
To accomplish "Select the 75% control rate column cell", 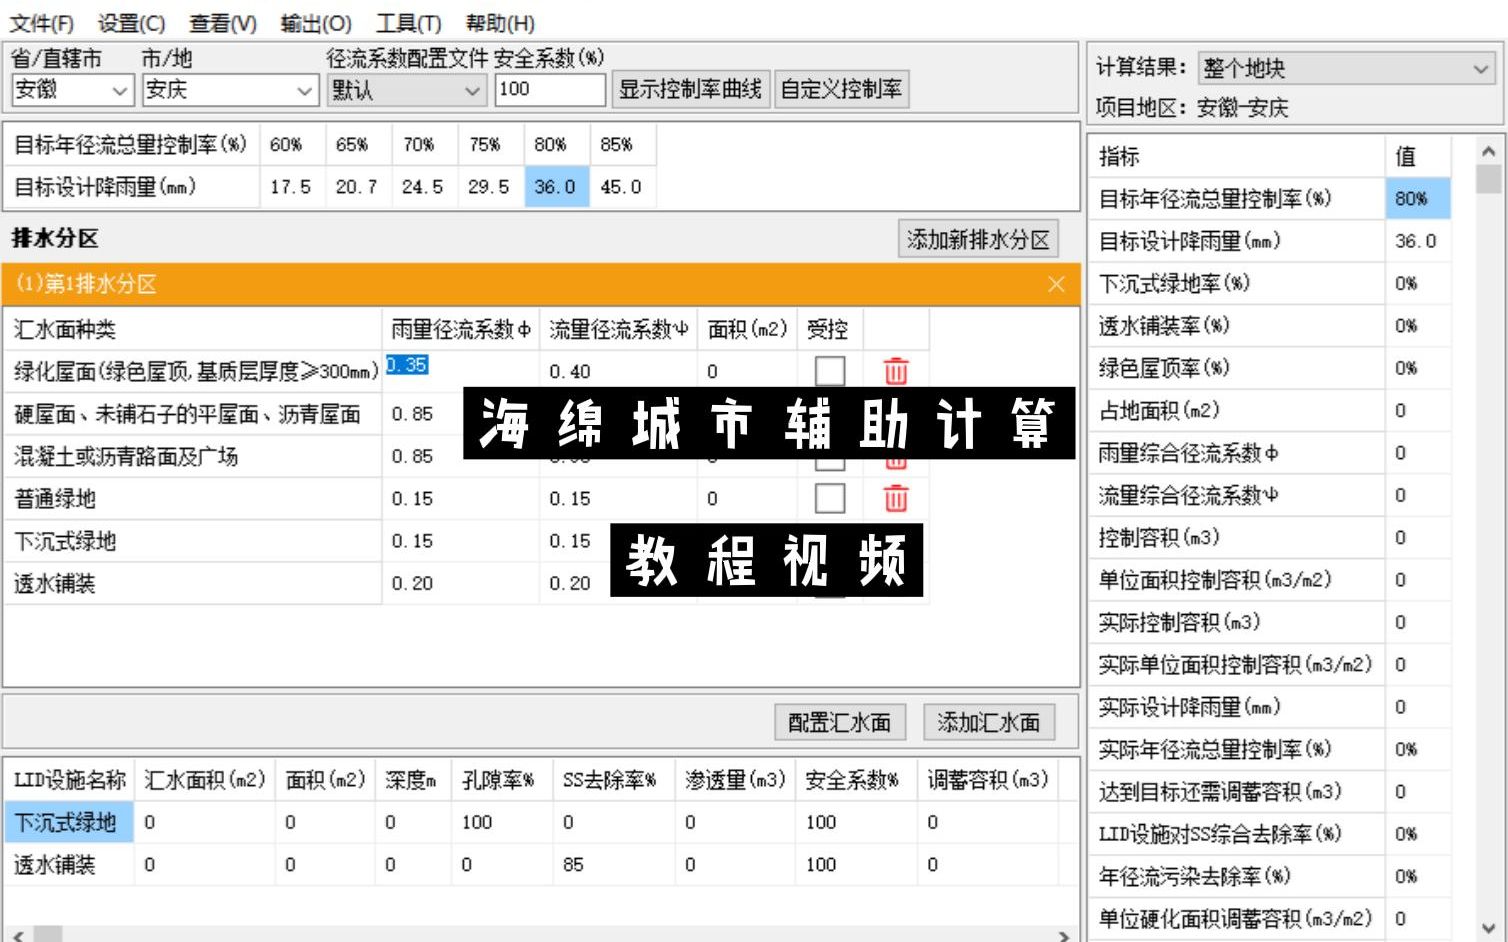I will [x=490, y=145].
